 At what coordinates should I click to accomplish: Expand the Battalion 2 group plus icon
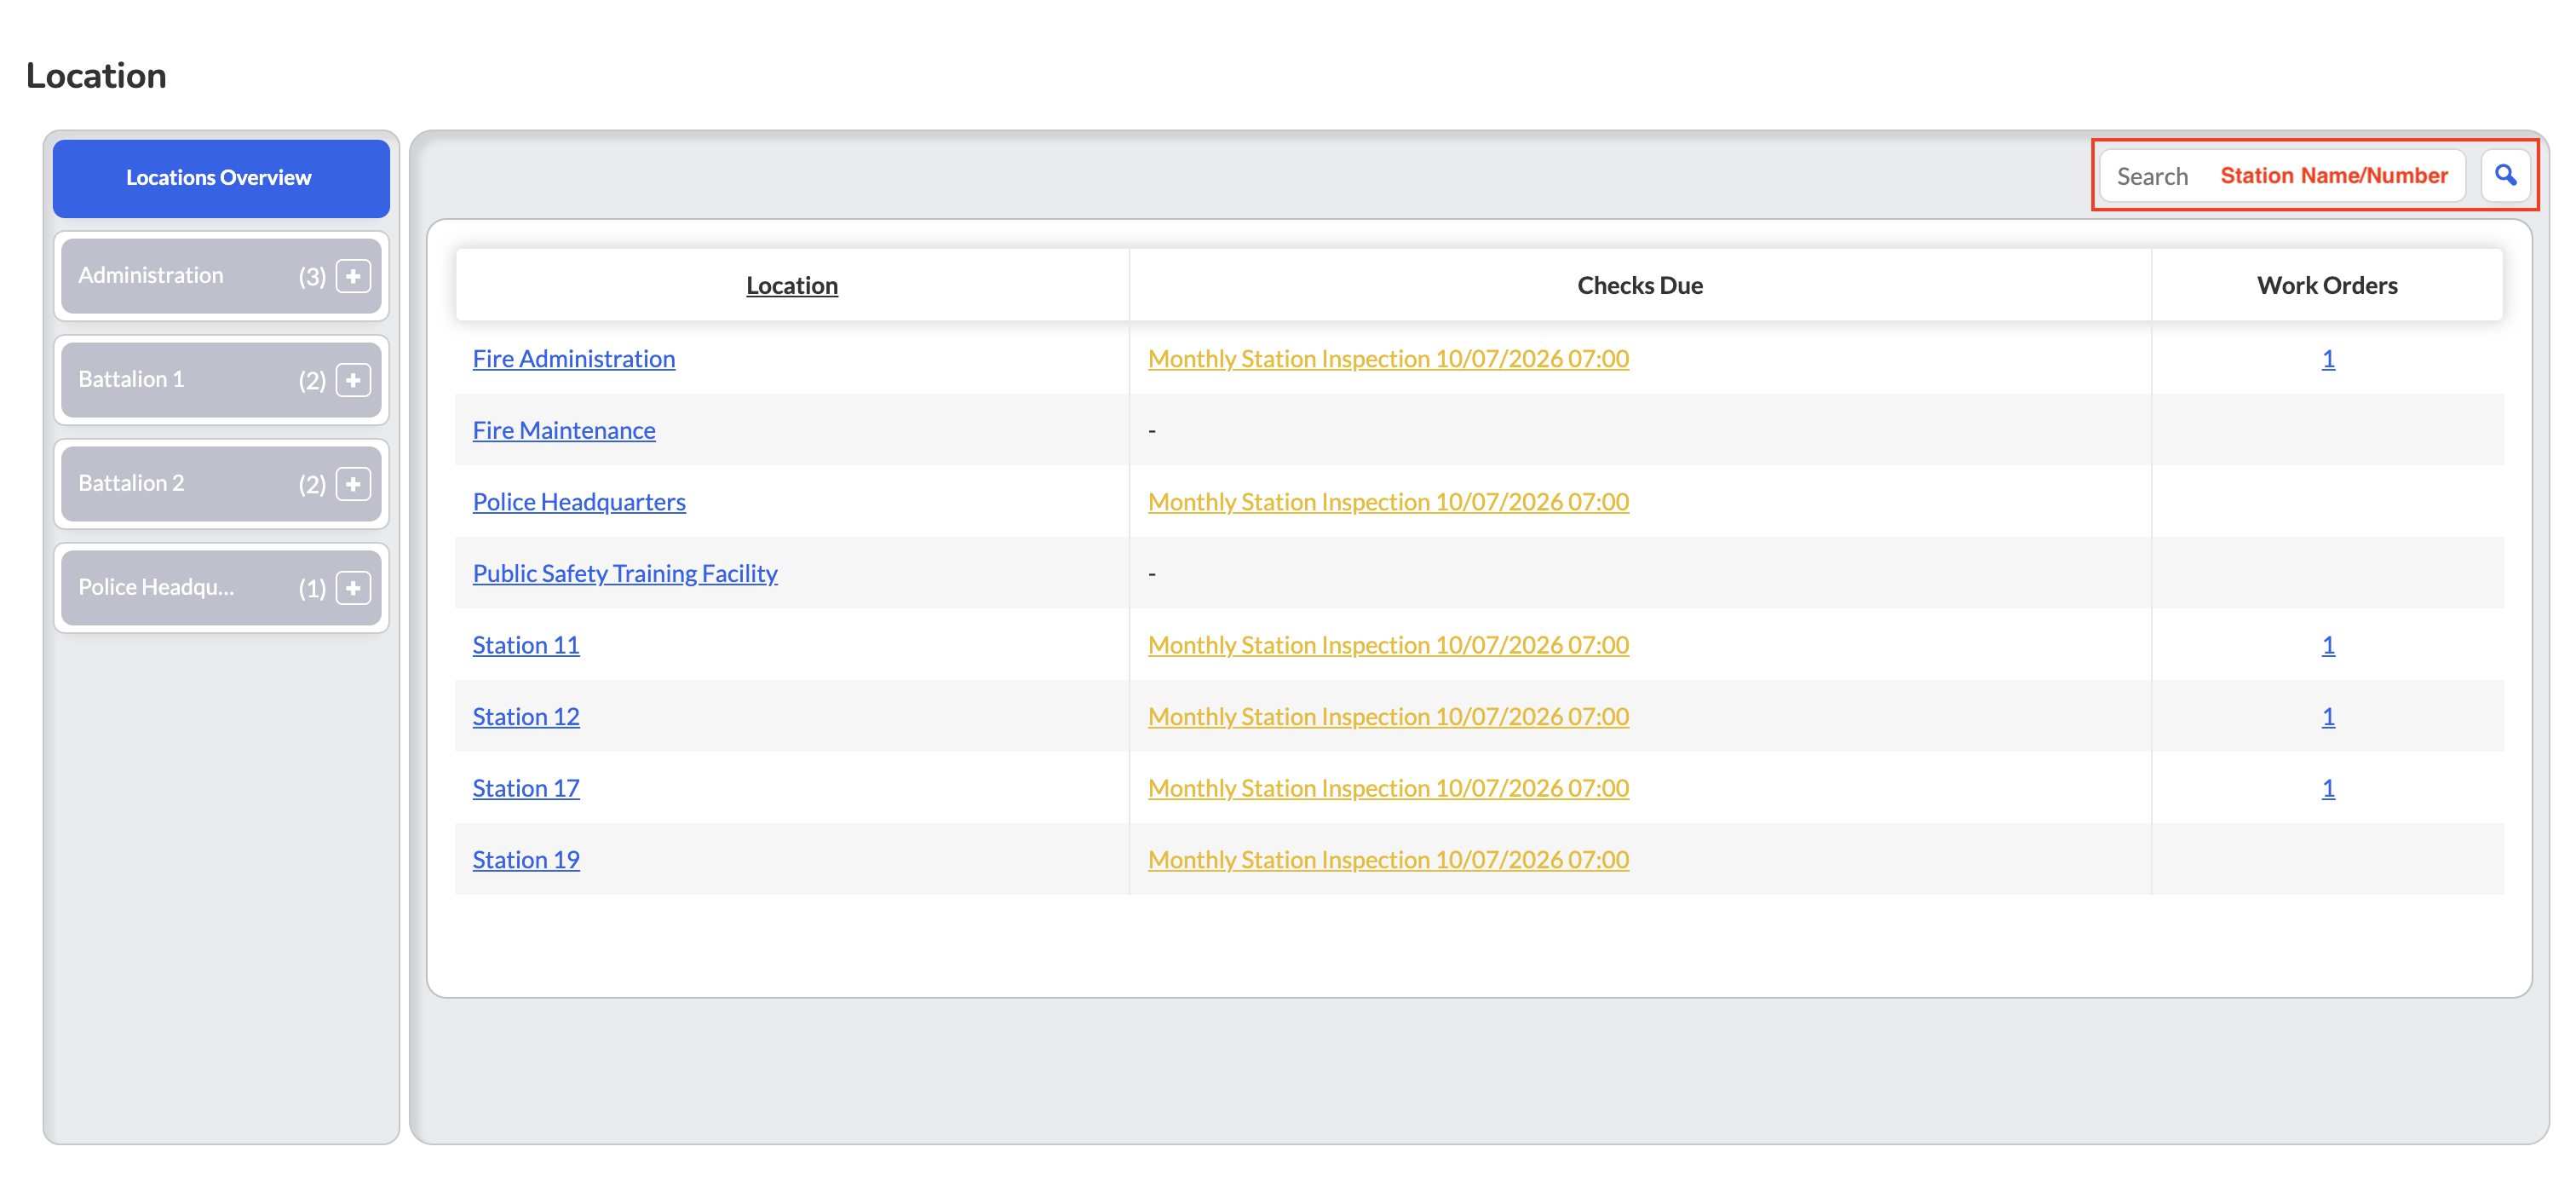point(353,484)
